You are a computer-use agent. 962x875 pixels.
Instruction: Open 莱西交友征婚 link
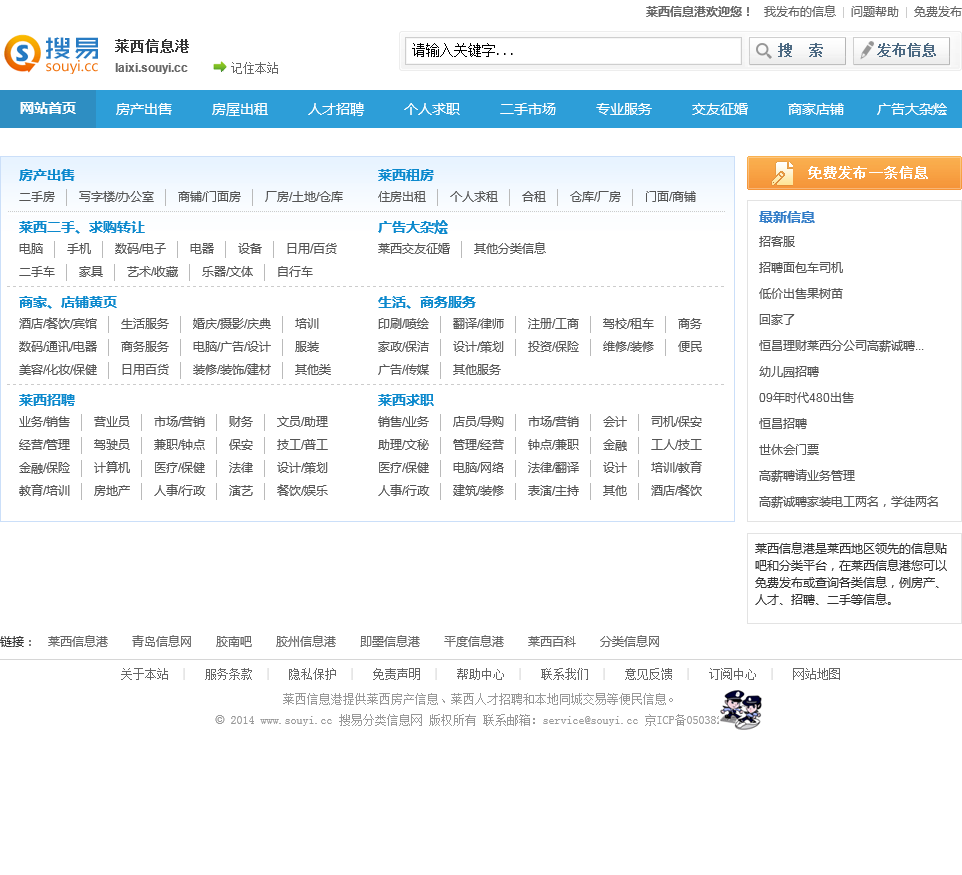(414, 249)
